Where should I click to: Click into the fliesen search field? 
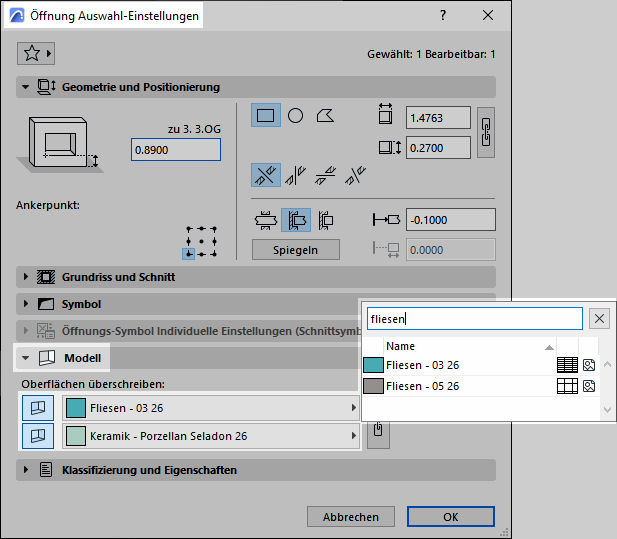point(475,319)
